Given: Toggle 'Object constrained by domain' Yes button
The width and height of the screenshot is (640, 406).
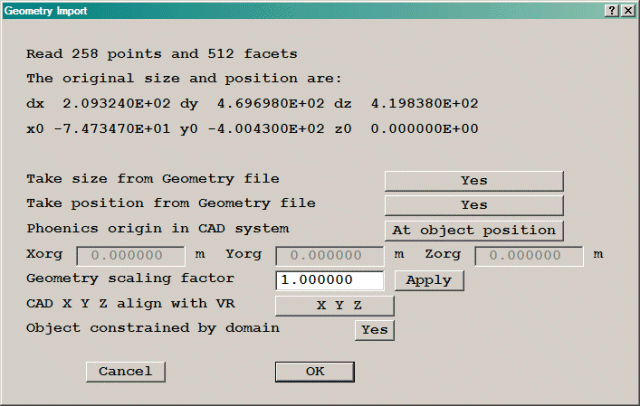Looking at the screenshot, I should click(374, 329).
